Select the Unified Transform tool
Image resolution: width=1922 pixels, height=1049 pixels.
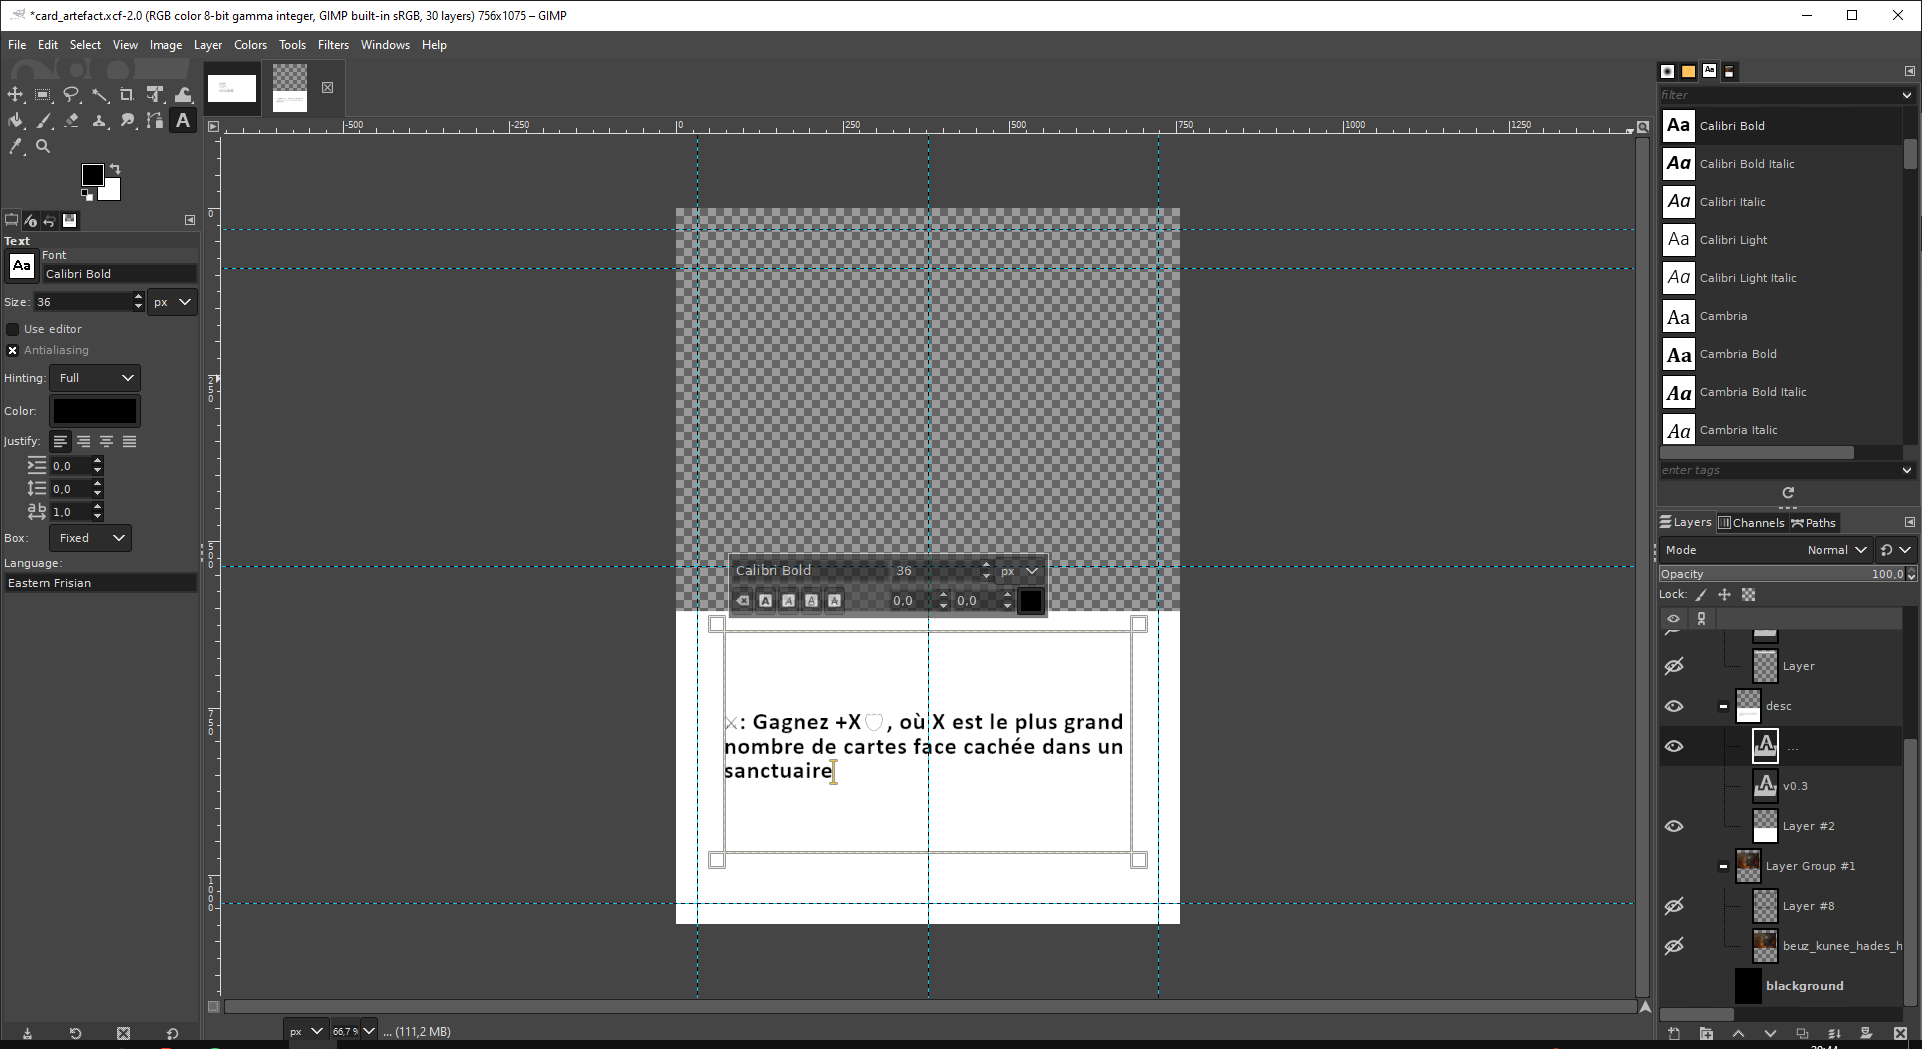coord(155,95)
